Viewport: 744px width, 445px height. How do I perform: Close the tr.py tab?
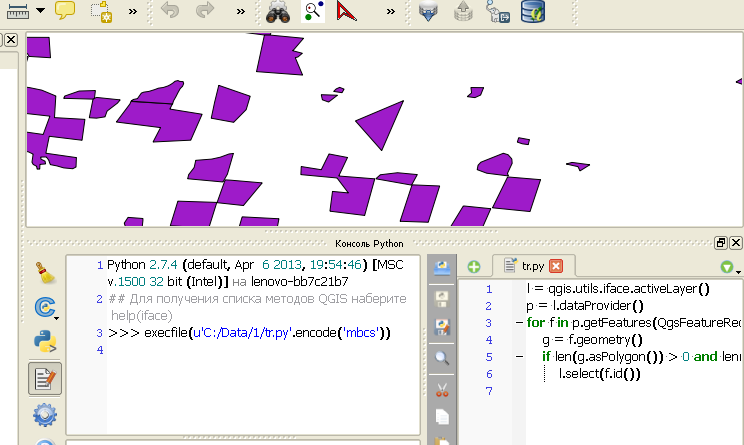click(556, 266)
